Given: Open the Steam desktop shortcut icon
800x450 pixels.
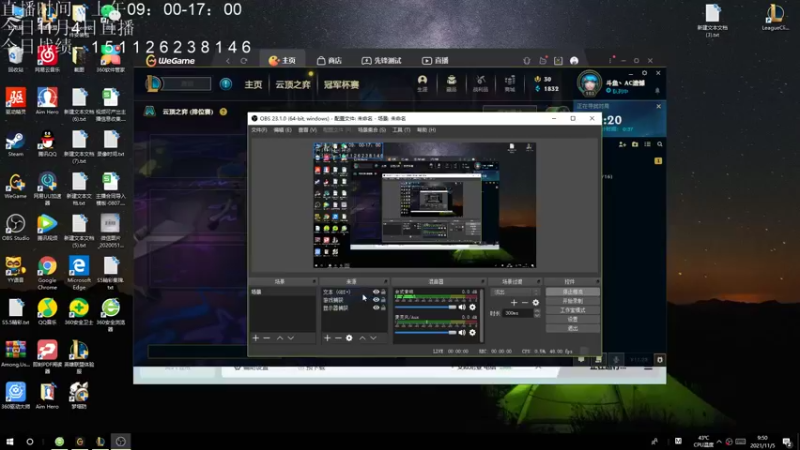Looking at the screenshot, I should tap(15, 144).
